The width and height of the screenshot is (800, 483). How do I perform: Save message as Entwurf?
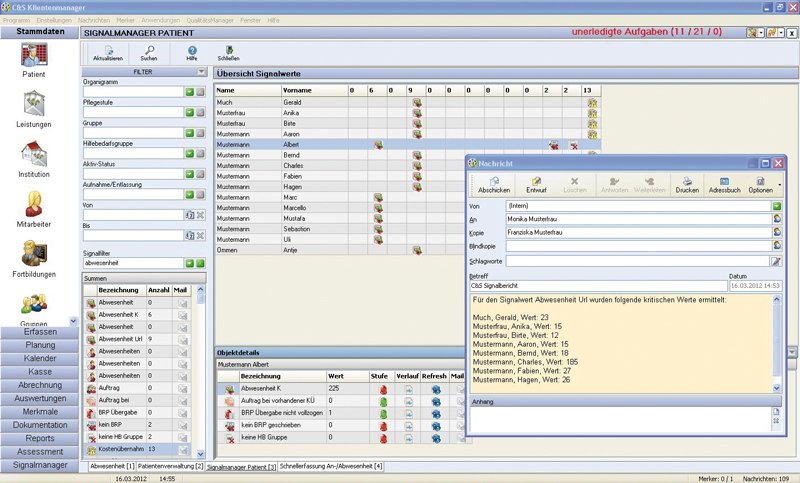[x=536, y=185]
